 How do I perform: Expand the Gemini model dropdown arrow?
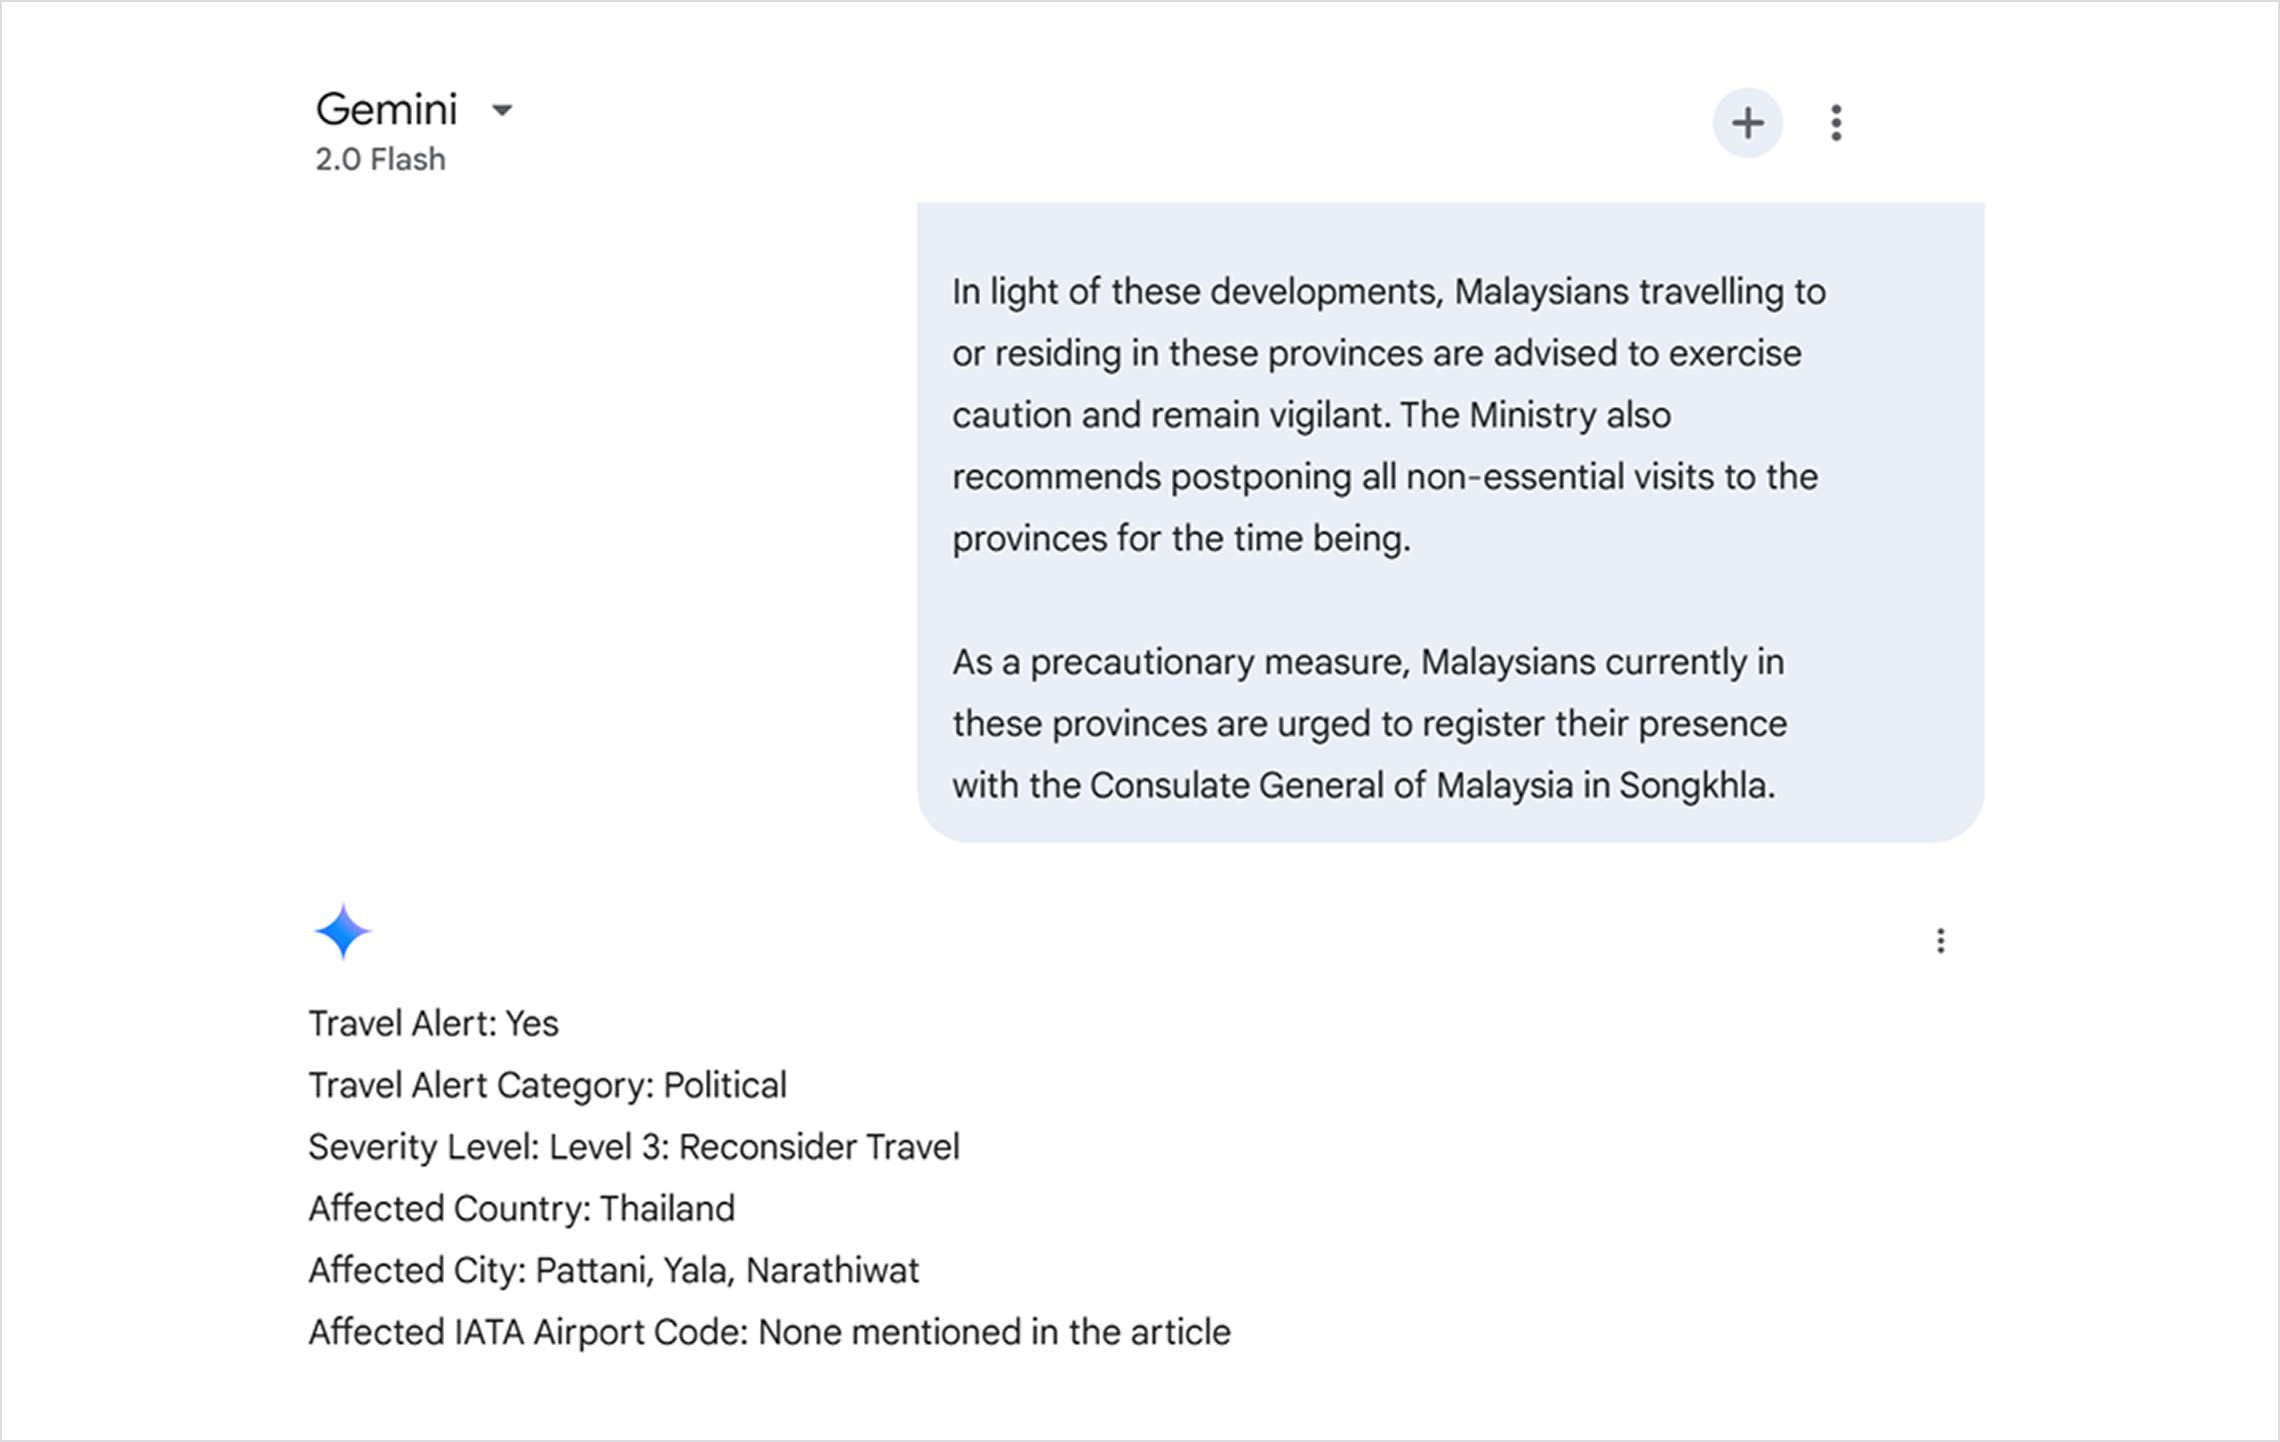pyautogui.click(x=502, y=110)
